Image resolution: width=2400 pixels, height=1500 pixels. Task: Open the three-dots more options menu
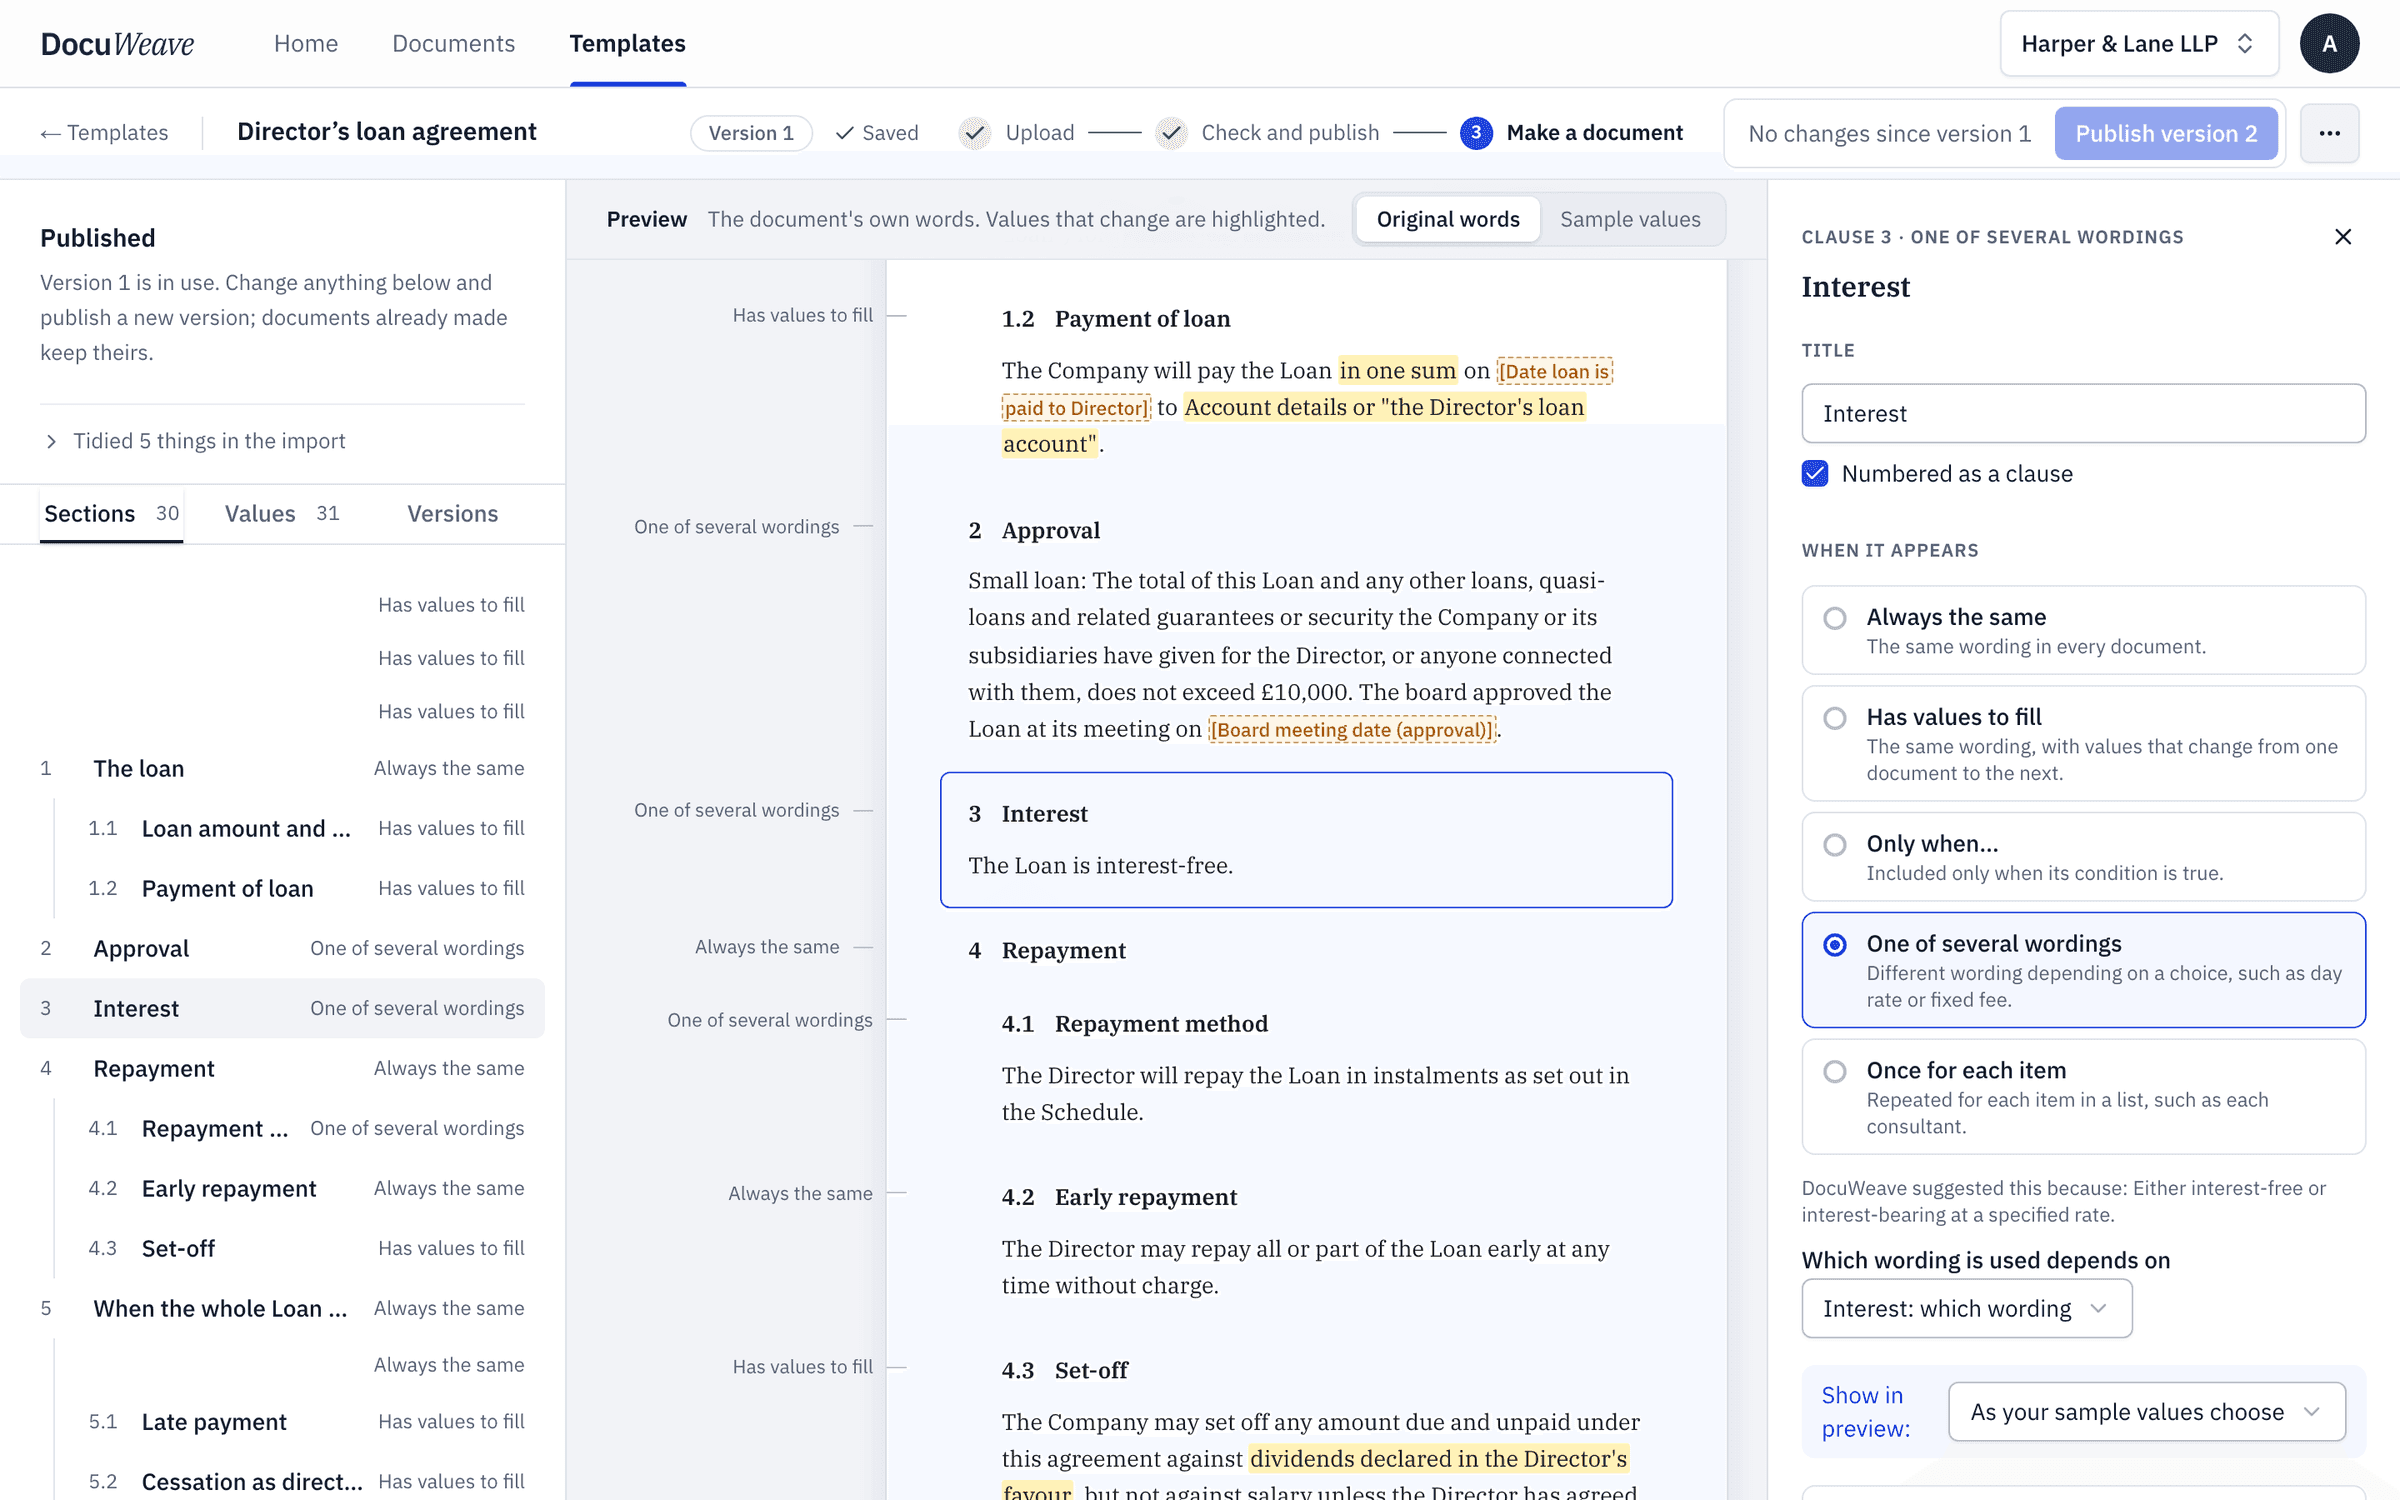[x=2329, y=133]
